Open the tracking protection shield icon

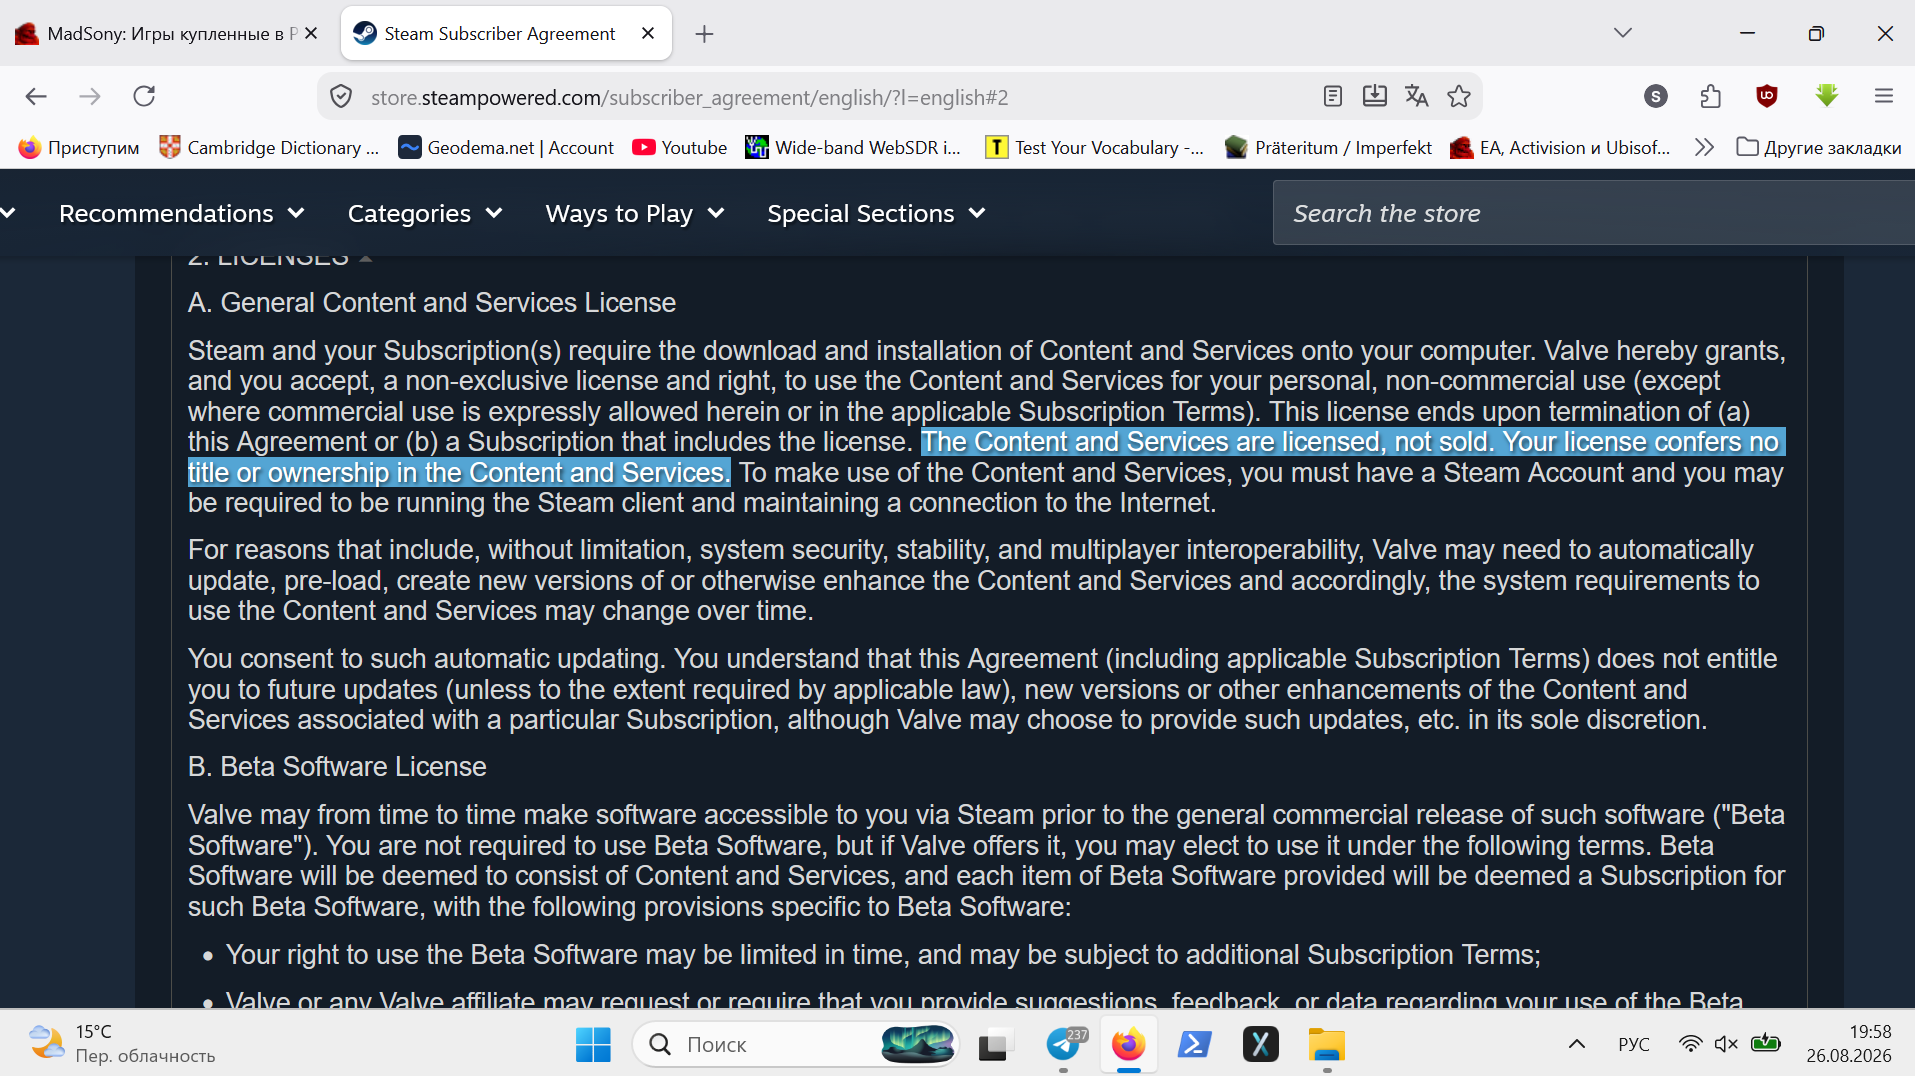(341, 97)
